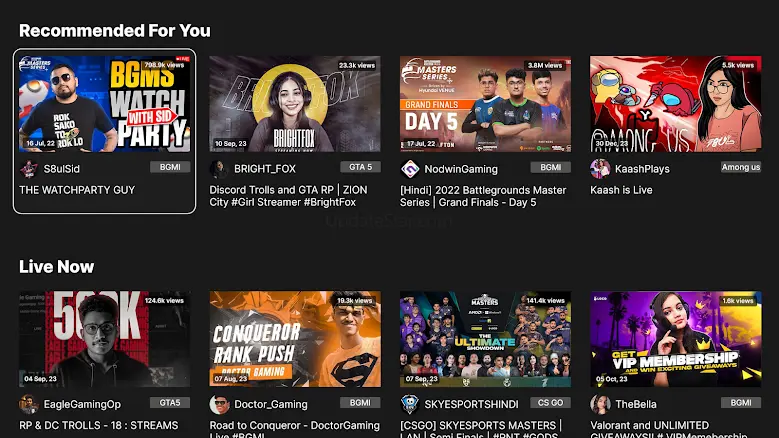Open '[CSGO] SKYESPORTS MASTERS' title
This screenshot has width=779, height=438.
pos(480,429)
